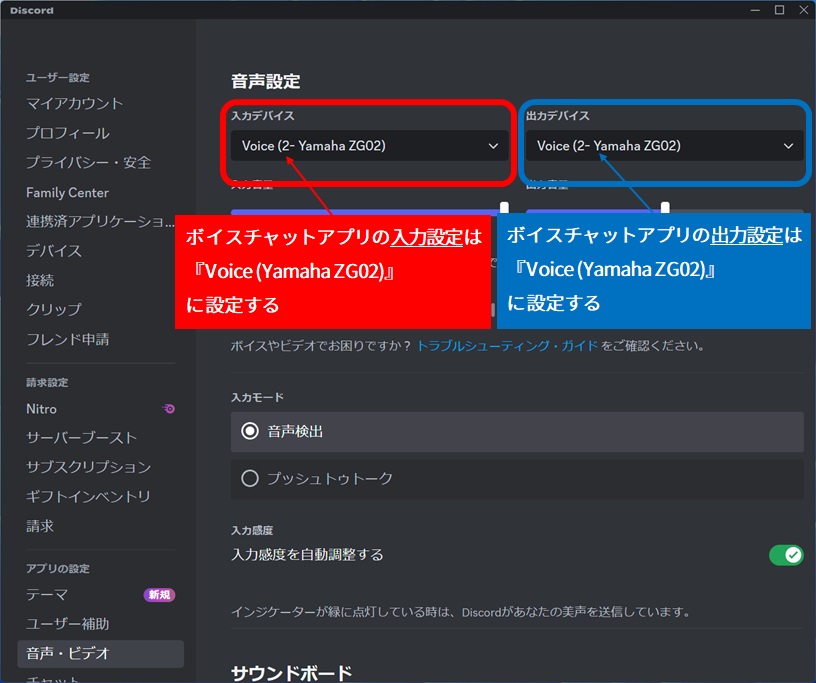Click the chevron arrow of 入力デバイス dropdown
816x683 pixels.
point(493,146)
